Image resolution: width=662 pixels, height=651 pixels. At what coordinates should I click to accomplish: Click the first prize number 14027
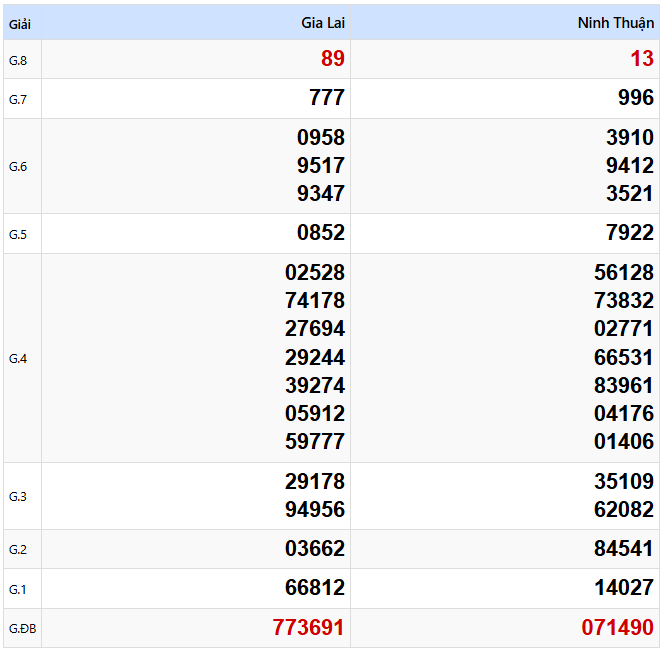click(x=624, y=588)
